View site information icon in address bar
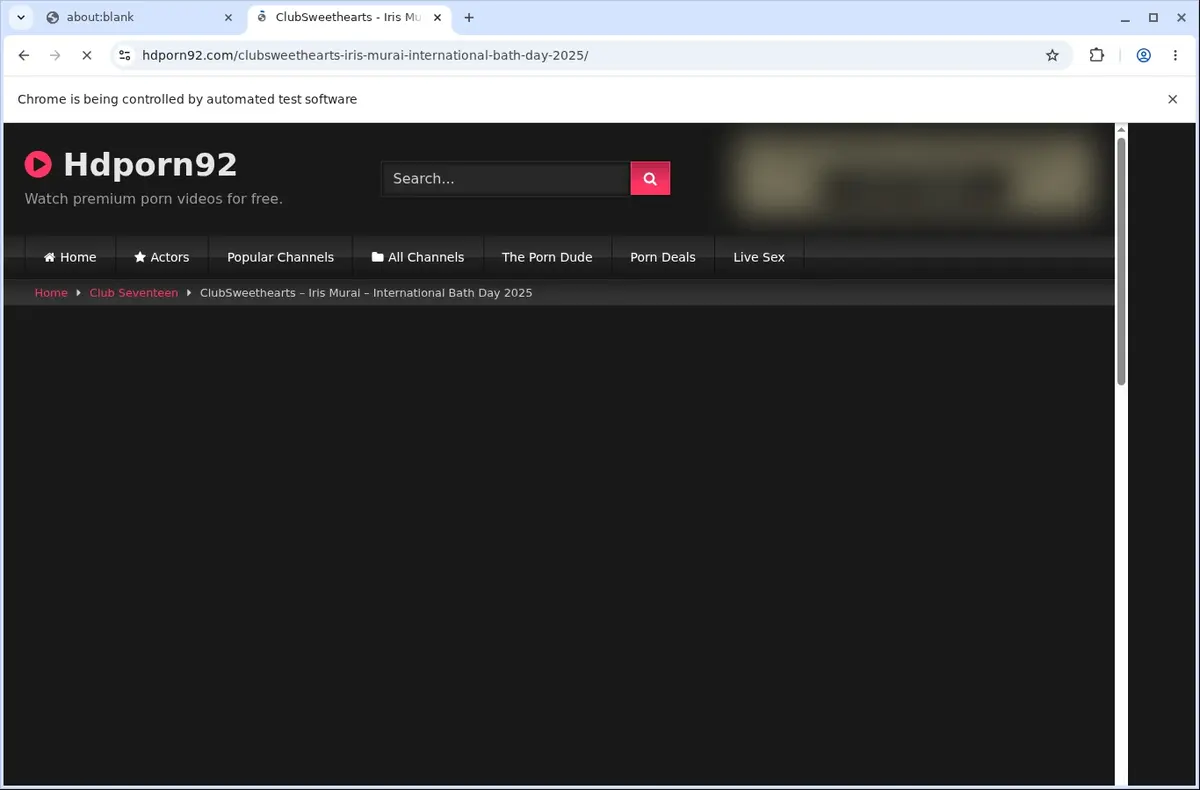 124,56
